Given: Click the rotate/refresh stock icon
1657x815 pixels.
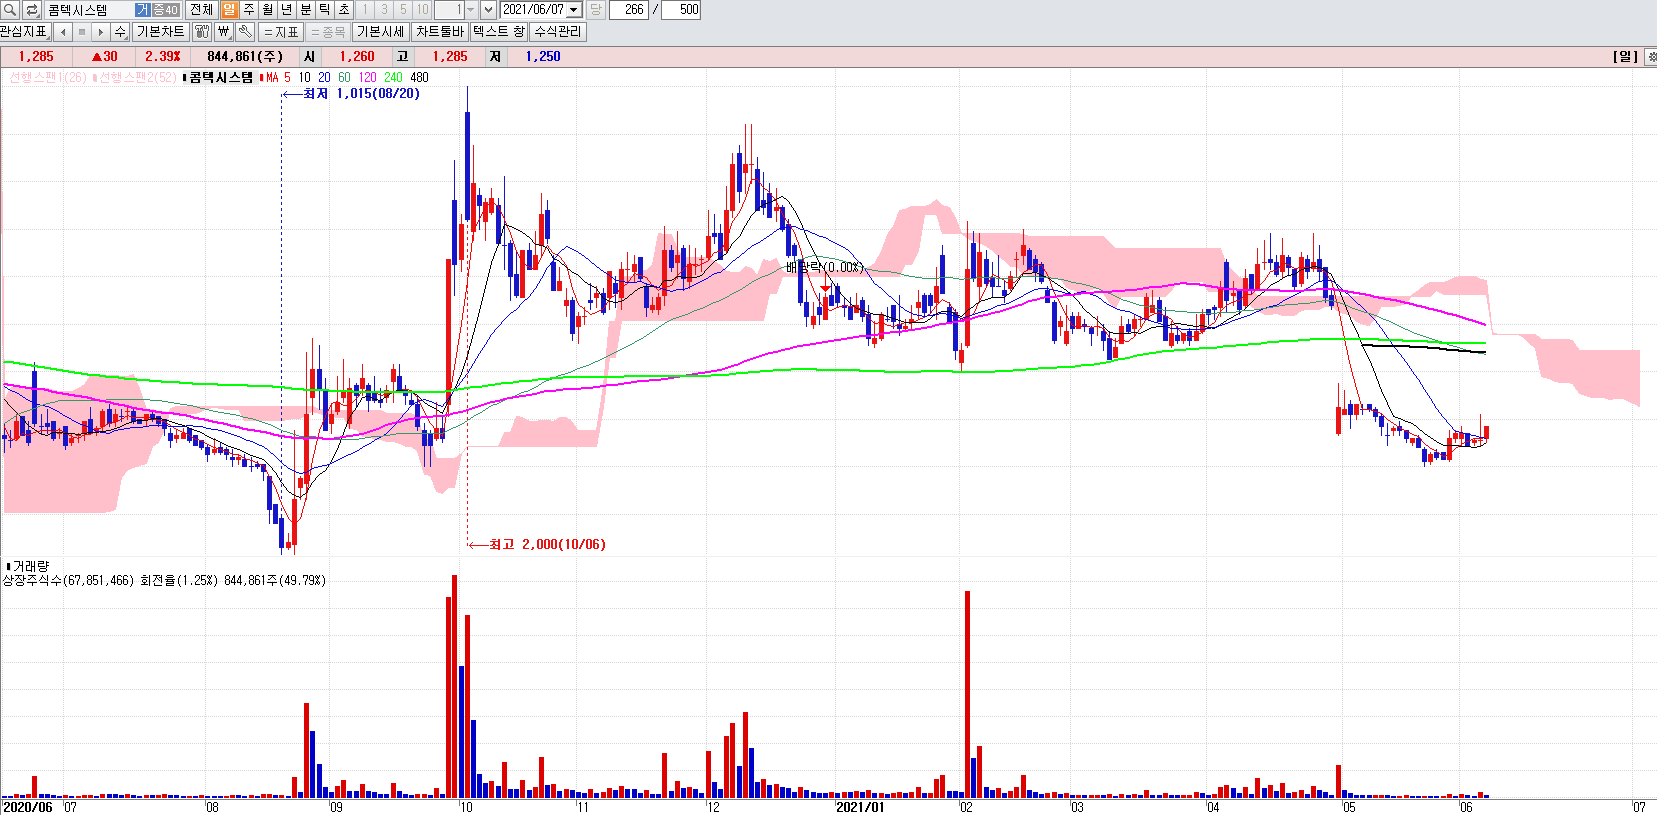Looking at the screenshot, I should tap(31, 10).
